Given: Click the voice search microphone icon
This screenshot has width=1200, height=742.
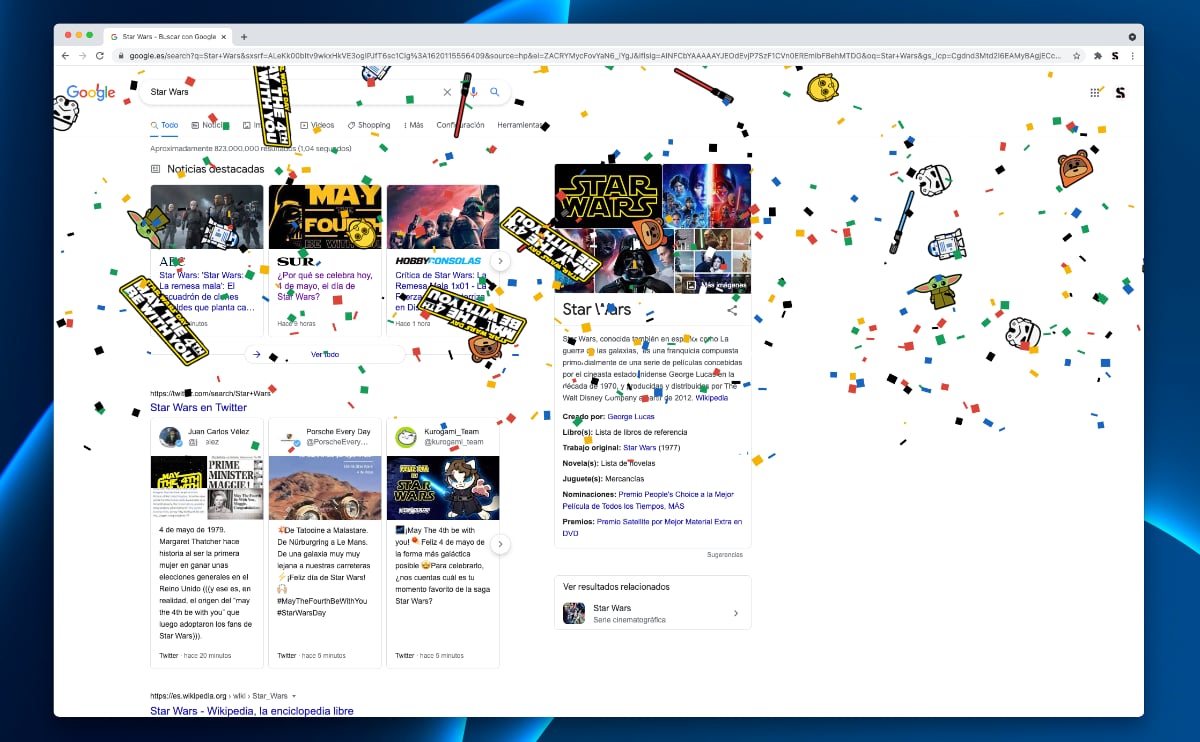Looking at the screenshot, I should 474,92.
